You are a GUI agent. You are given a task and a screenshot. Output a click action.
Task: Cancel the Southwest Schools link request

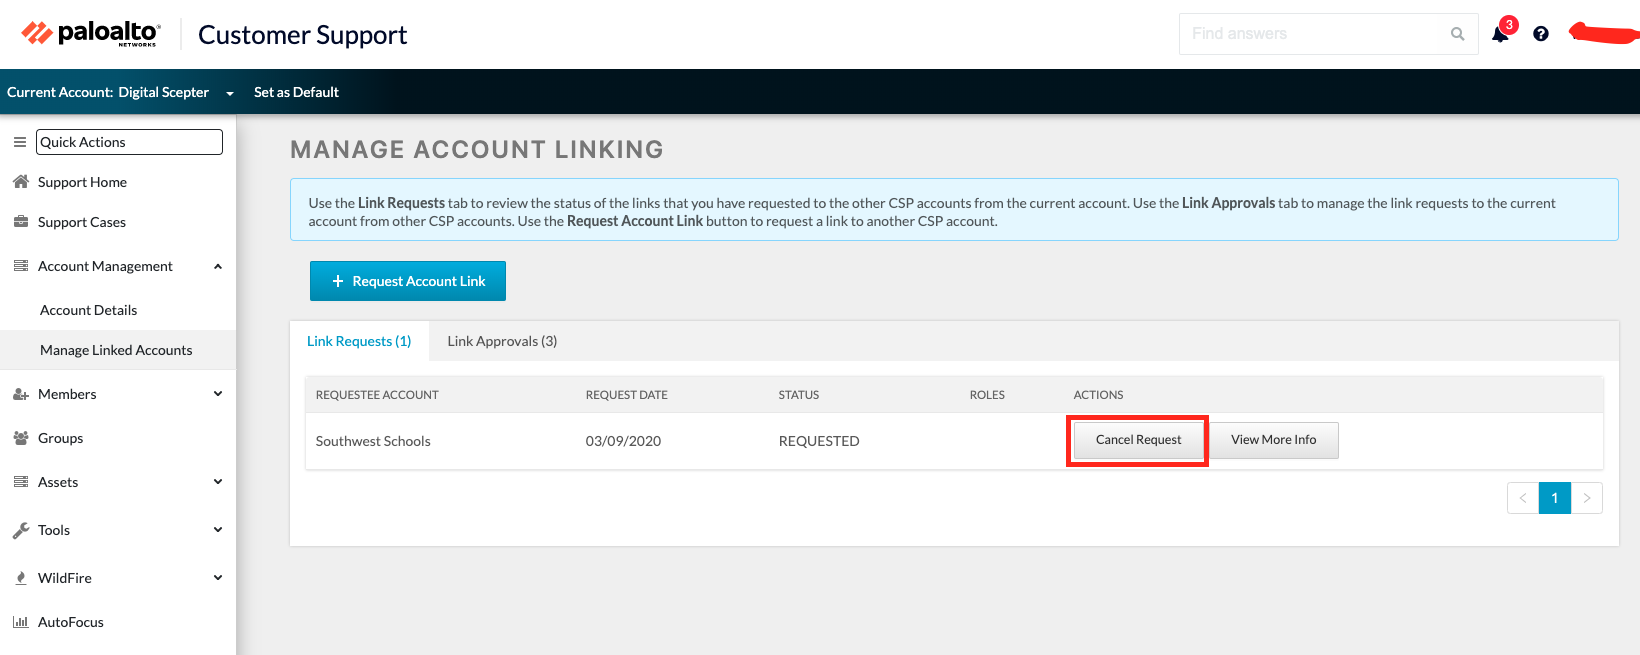click(1138, 440)
